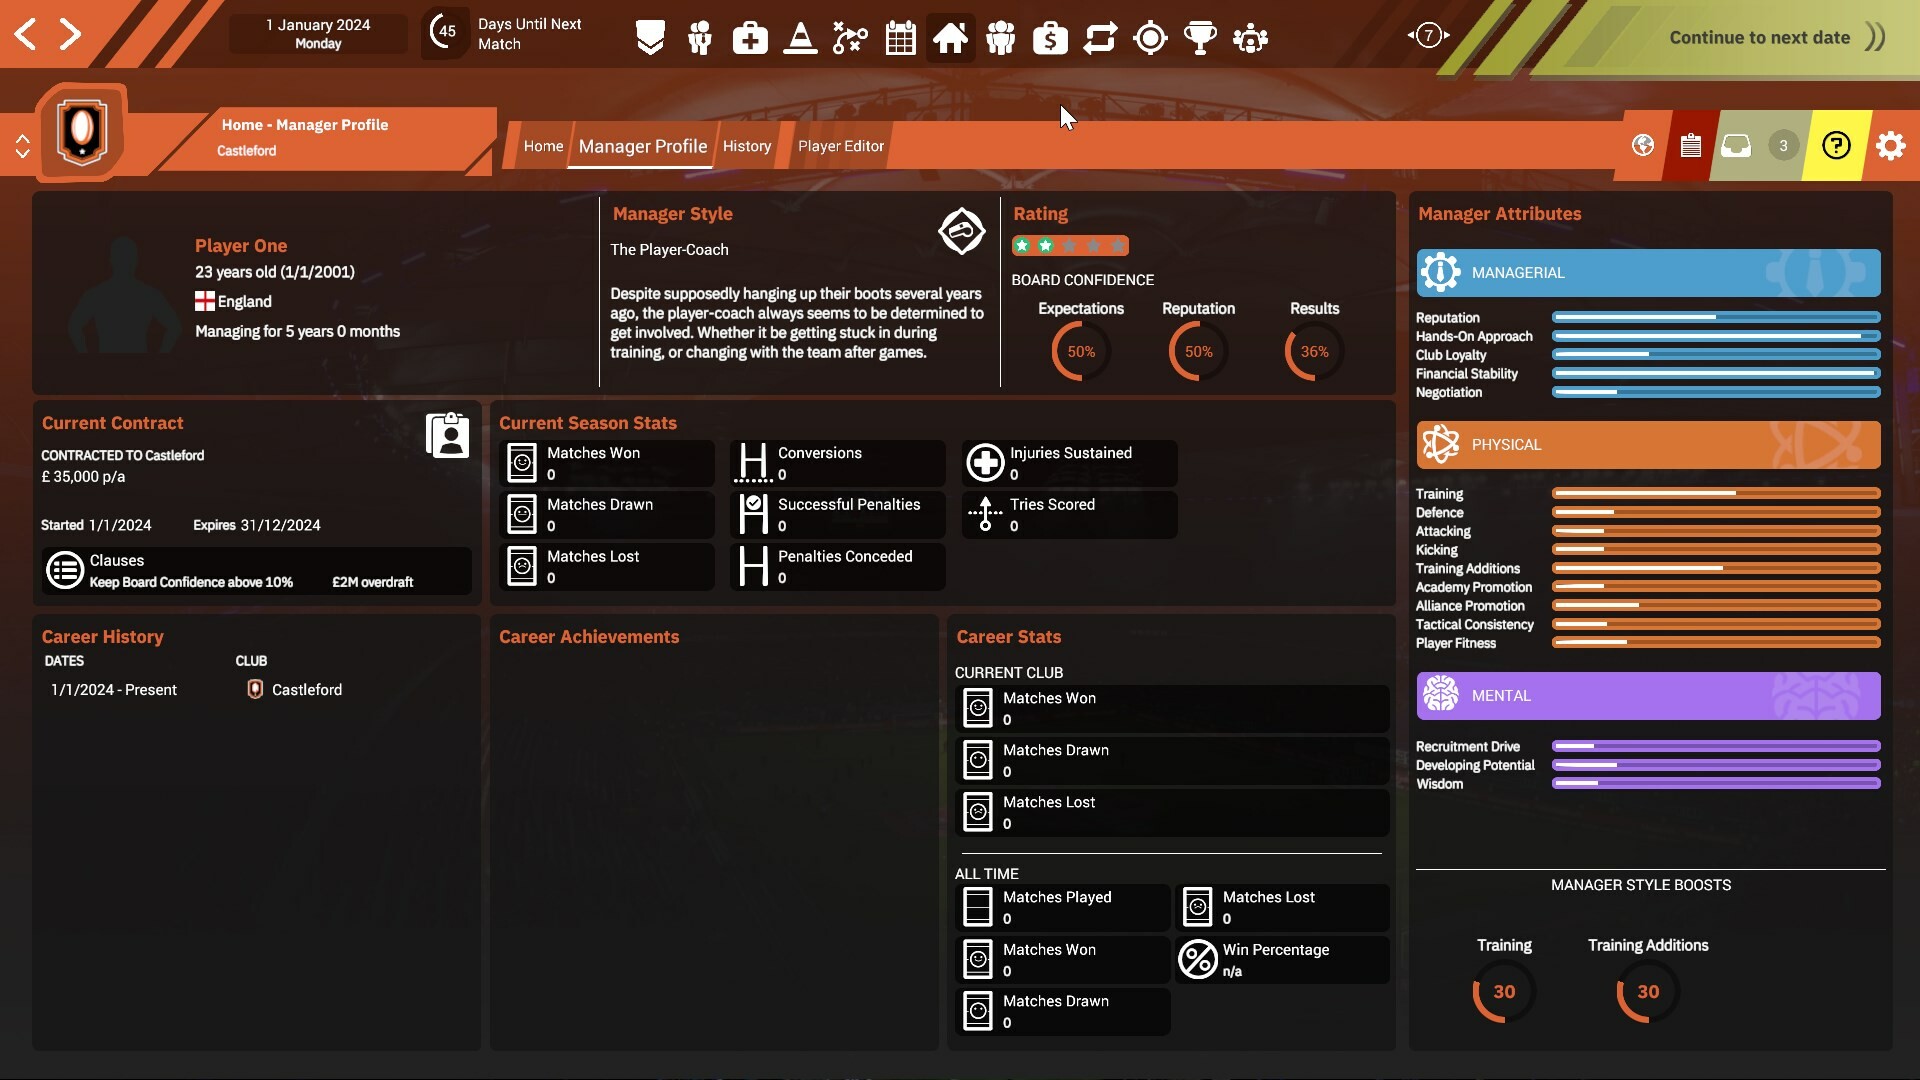1920x1080 pixels.
Task: Open the Medical Centre icon
Action: [x=749, y=37]
